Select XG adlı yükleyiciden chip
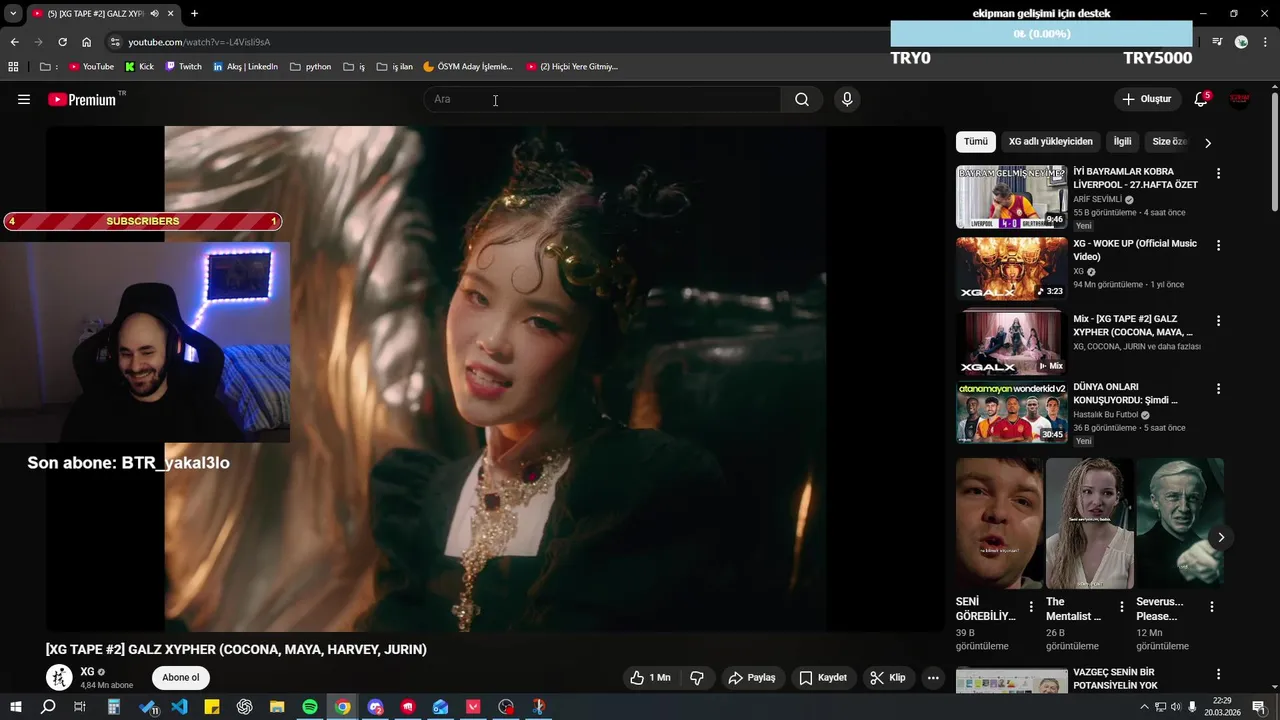The width and height of the screenshot is (1280, 720). tap(1050, 142)
